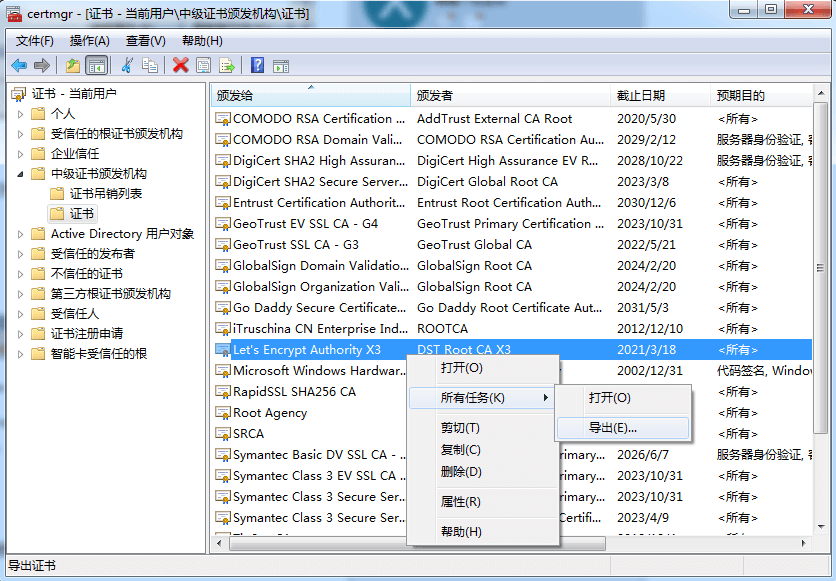Select the GeoTrust EV SSL CA - G4 icon
Viewport: 836px width, 581px height.
click(222, 224)
